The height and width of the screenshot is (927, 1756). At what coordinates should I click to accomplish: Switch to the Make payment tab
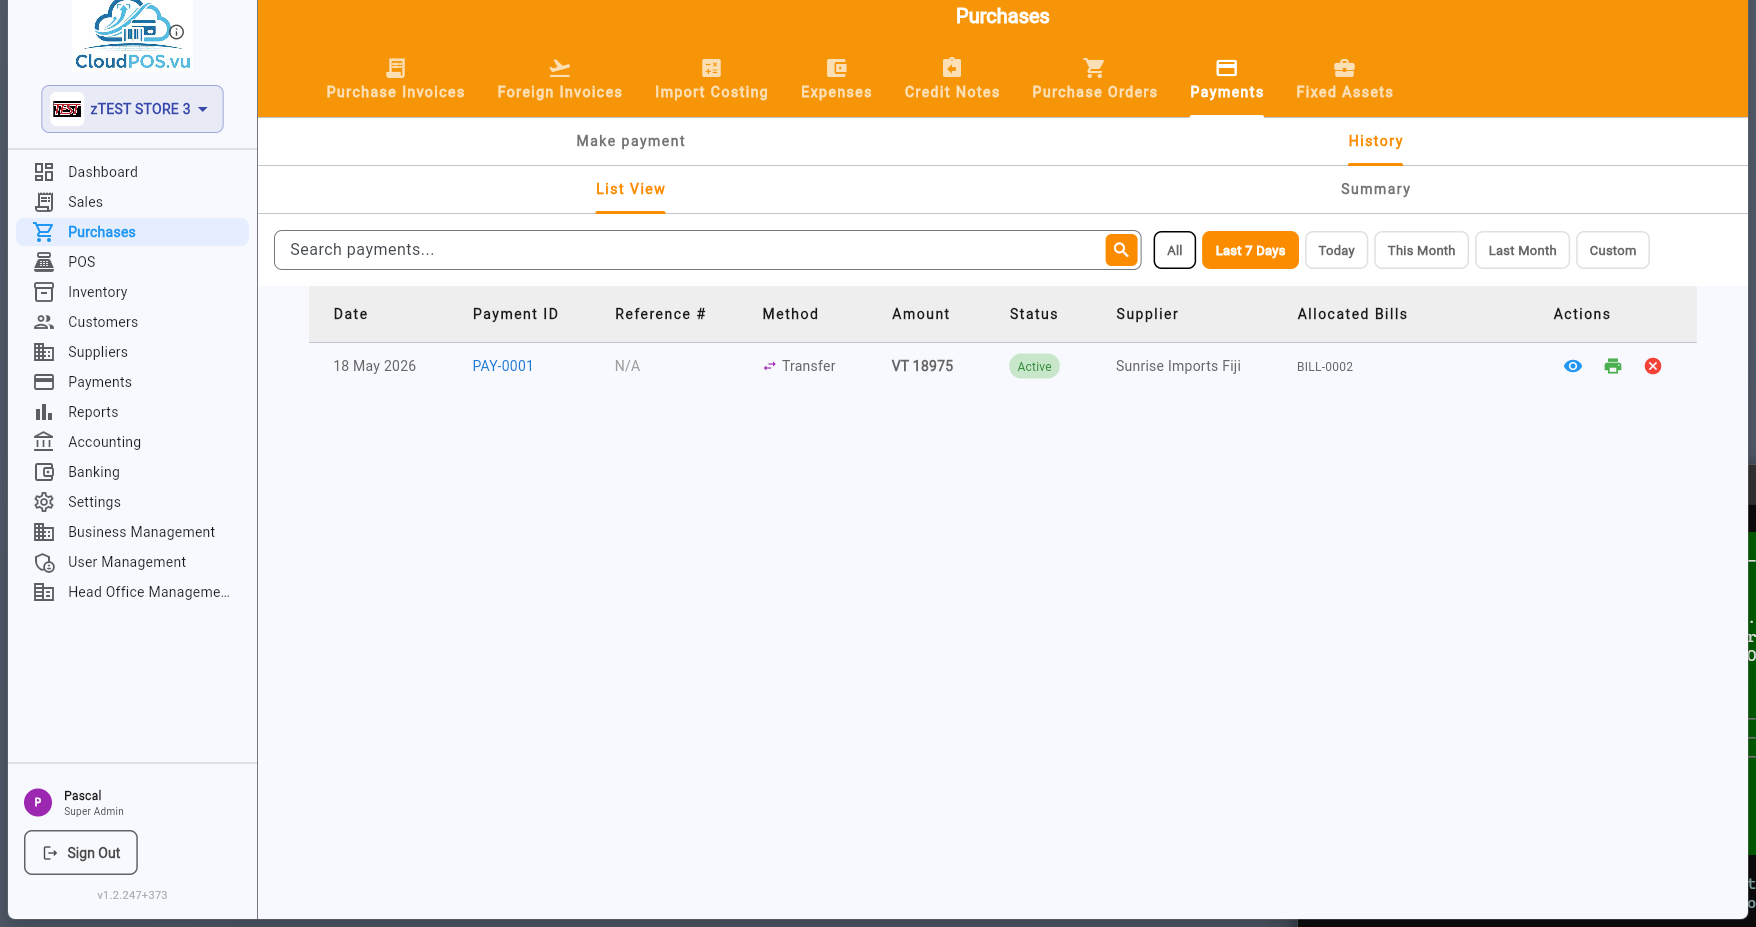tap(630, 141)
